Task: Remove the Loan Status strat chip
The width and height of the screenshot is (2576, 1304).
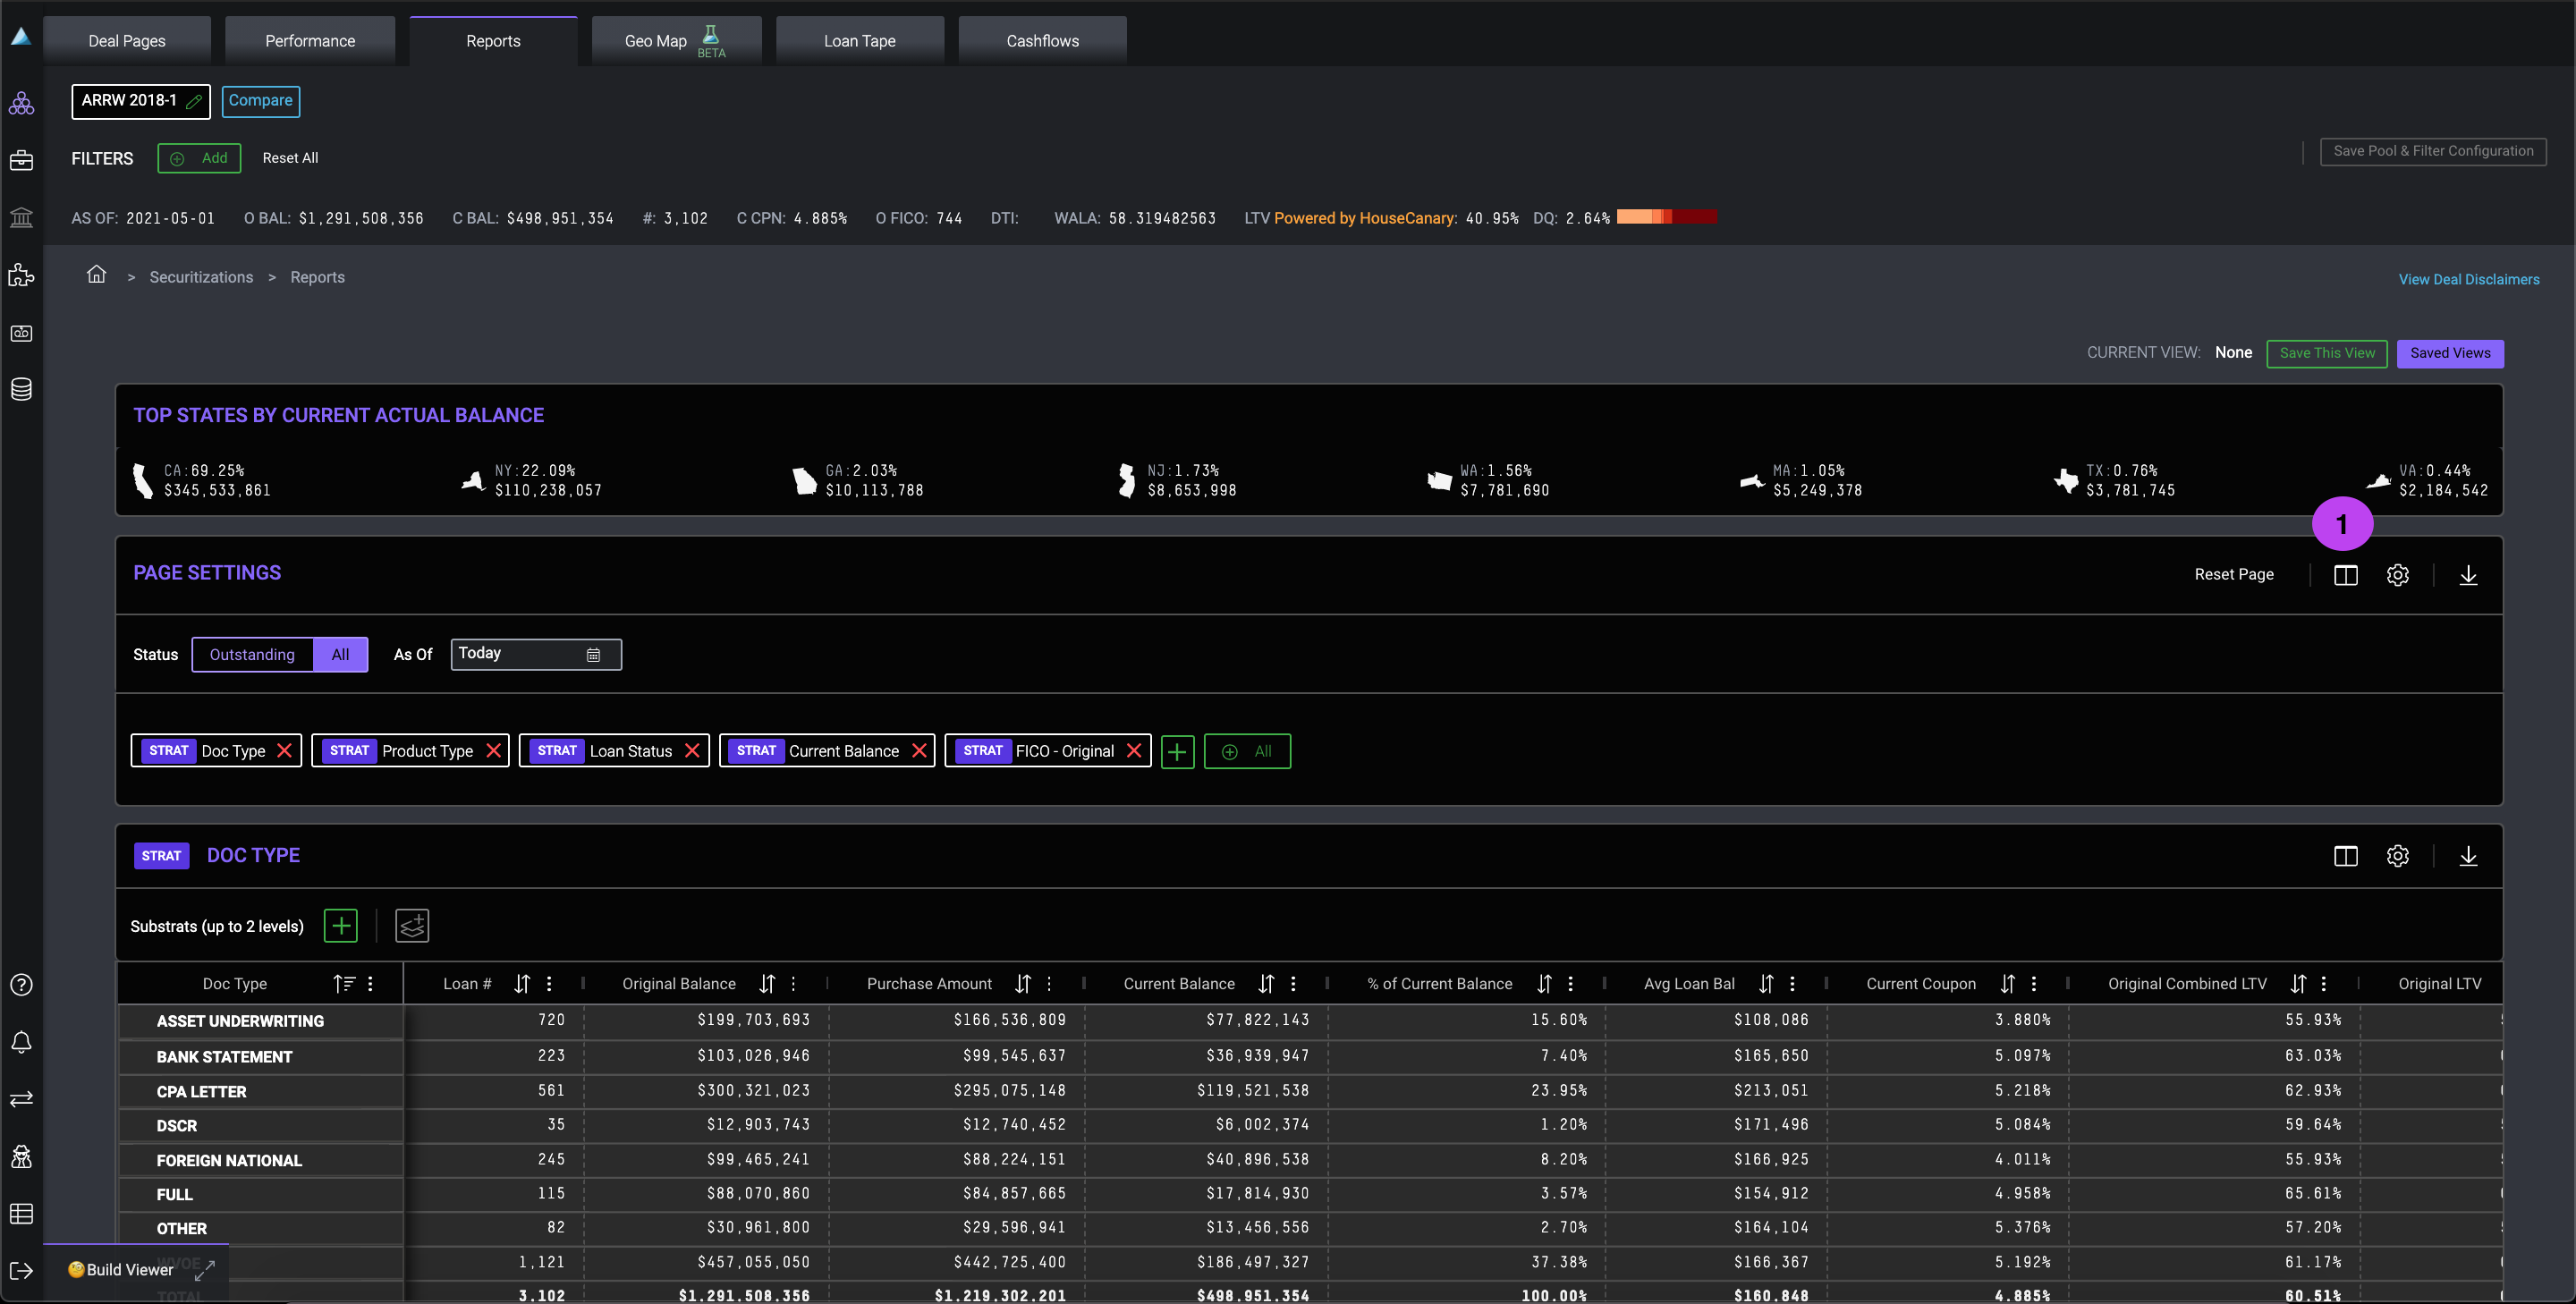Action: coord(692,751)
